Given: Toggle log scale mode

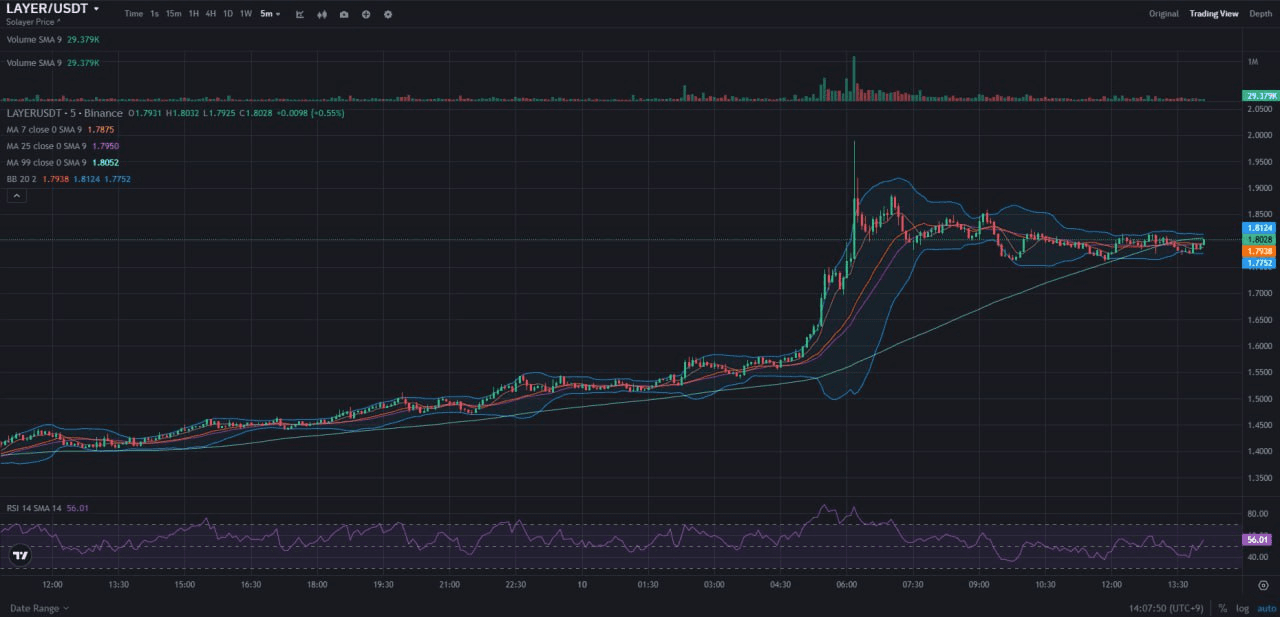Looking at the screenshot, I should point(1242,608).
